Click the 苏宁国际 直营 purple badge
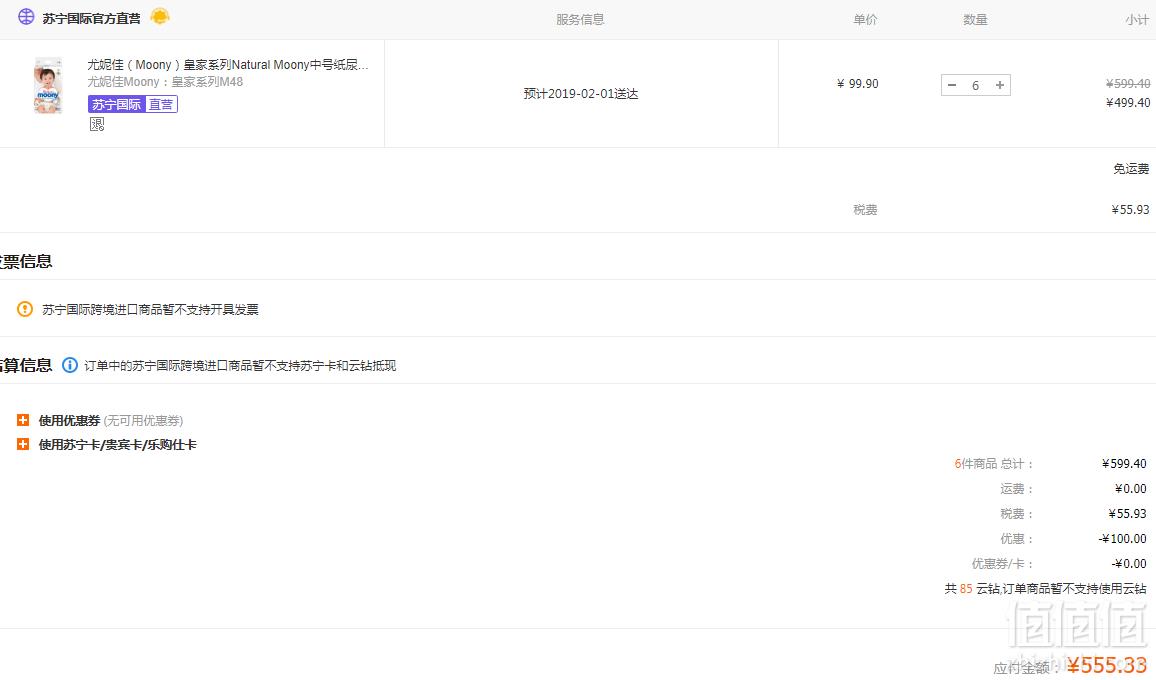 coord(133,104)
